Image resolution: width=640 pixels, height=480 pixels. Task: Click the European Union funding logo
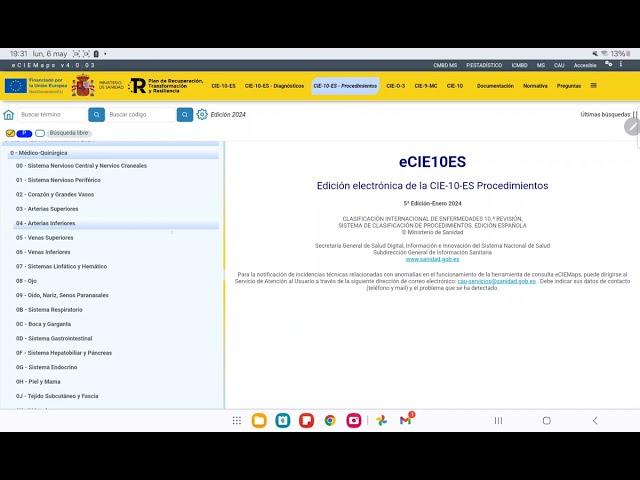tap(36, 86)
